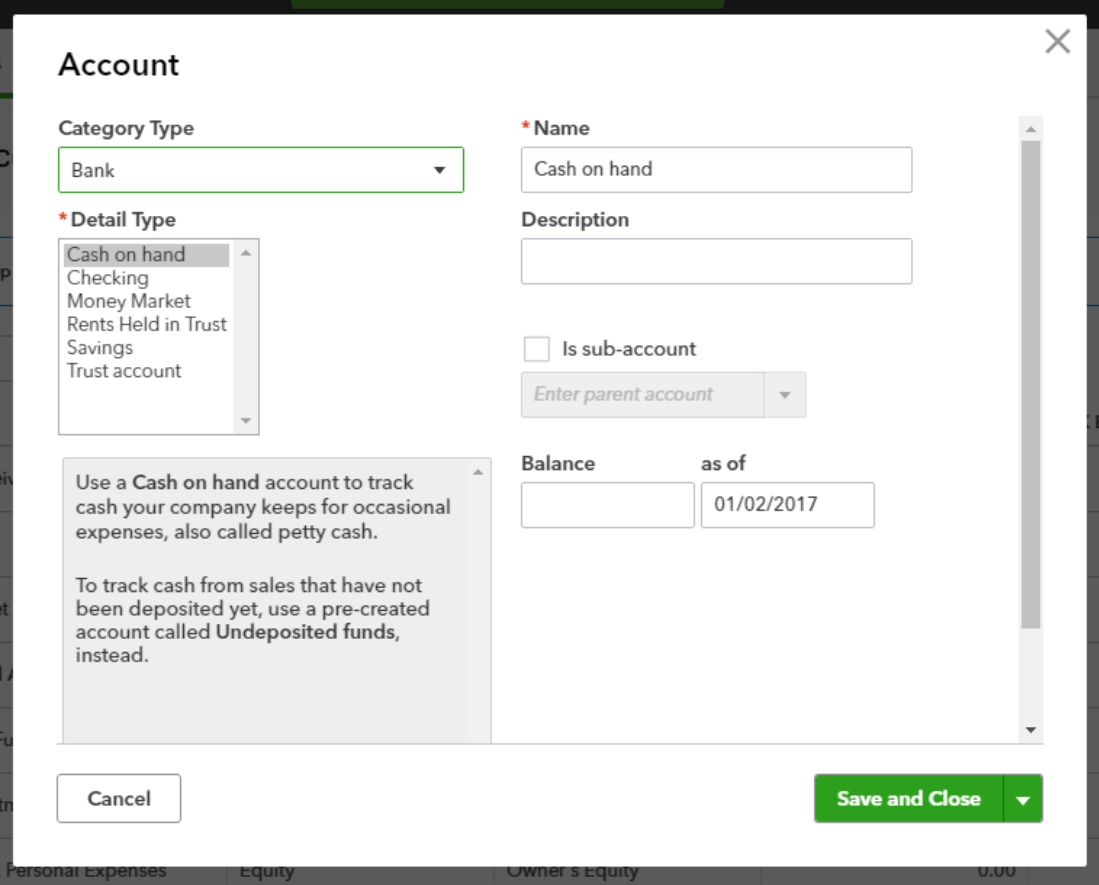Image resolution: width=1099 pixels, height=885 pixels.
Task: Click the as of date field
Action: point(787,505)
